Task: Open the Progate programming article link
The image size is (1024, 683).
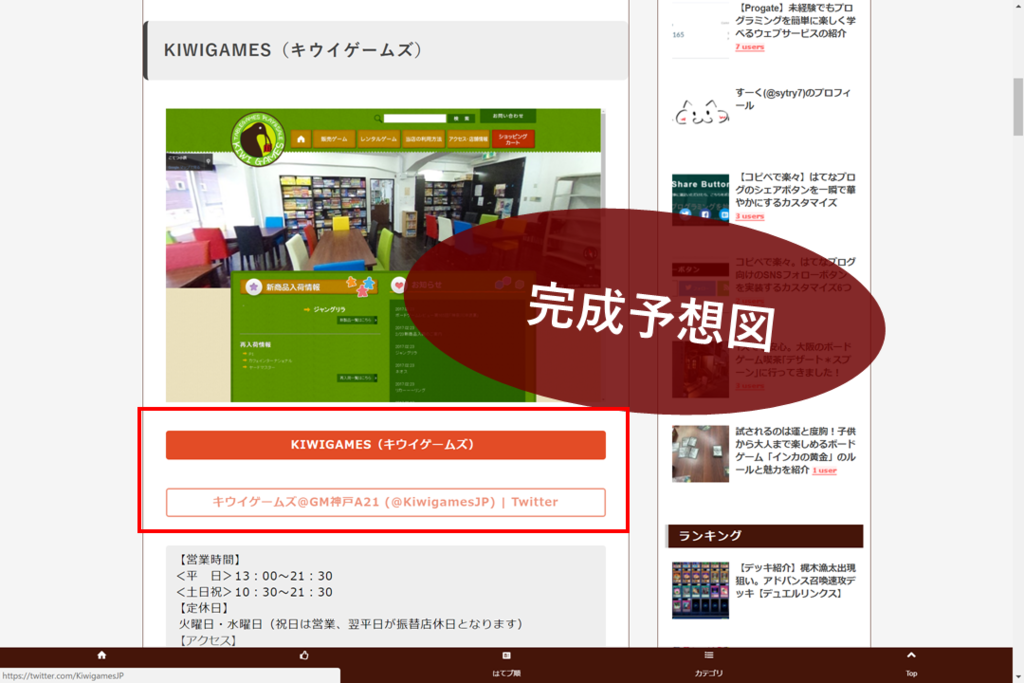Action: [795, 21]
